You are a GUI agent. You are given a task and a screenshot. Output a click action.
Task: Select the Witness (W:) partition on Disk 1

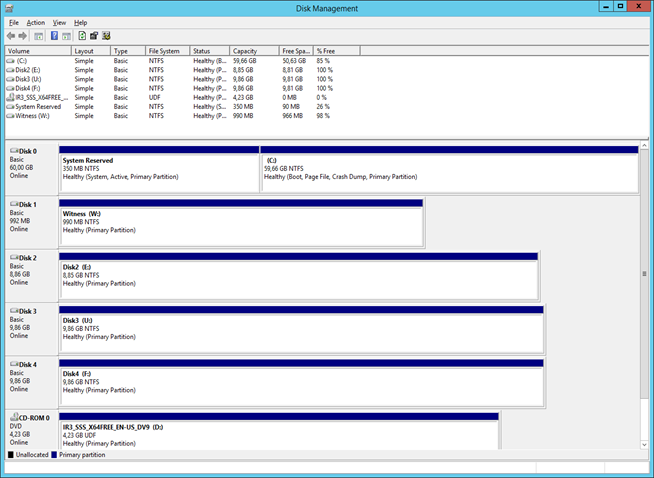coord(241,222)
